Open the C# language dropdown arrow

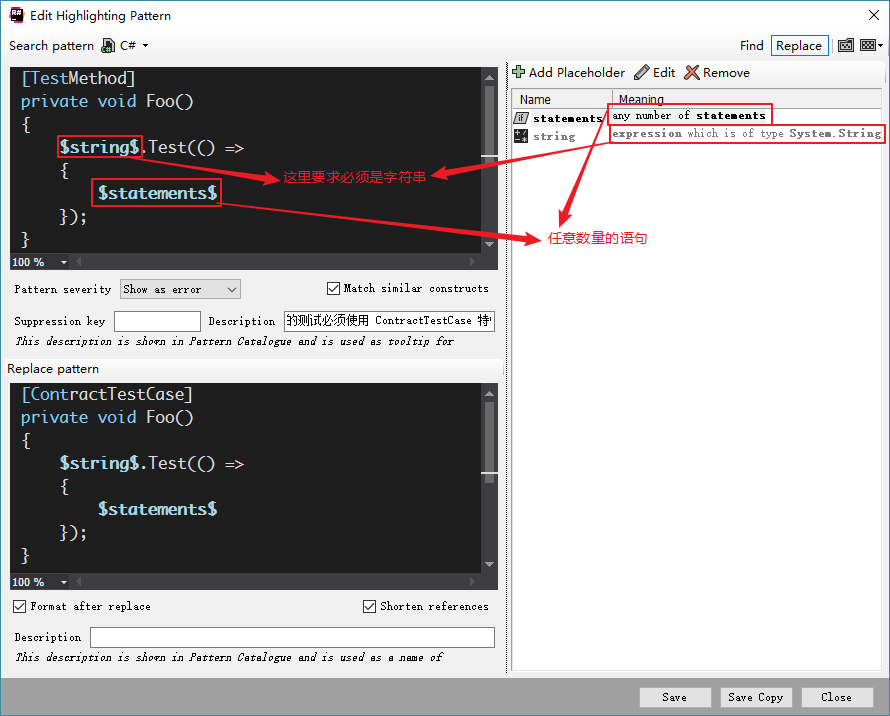click(x=145, y=45)
